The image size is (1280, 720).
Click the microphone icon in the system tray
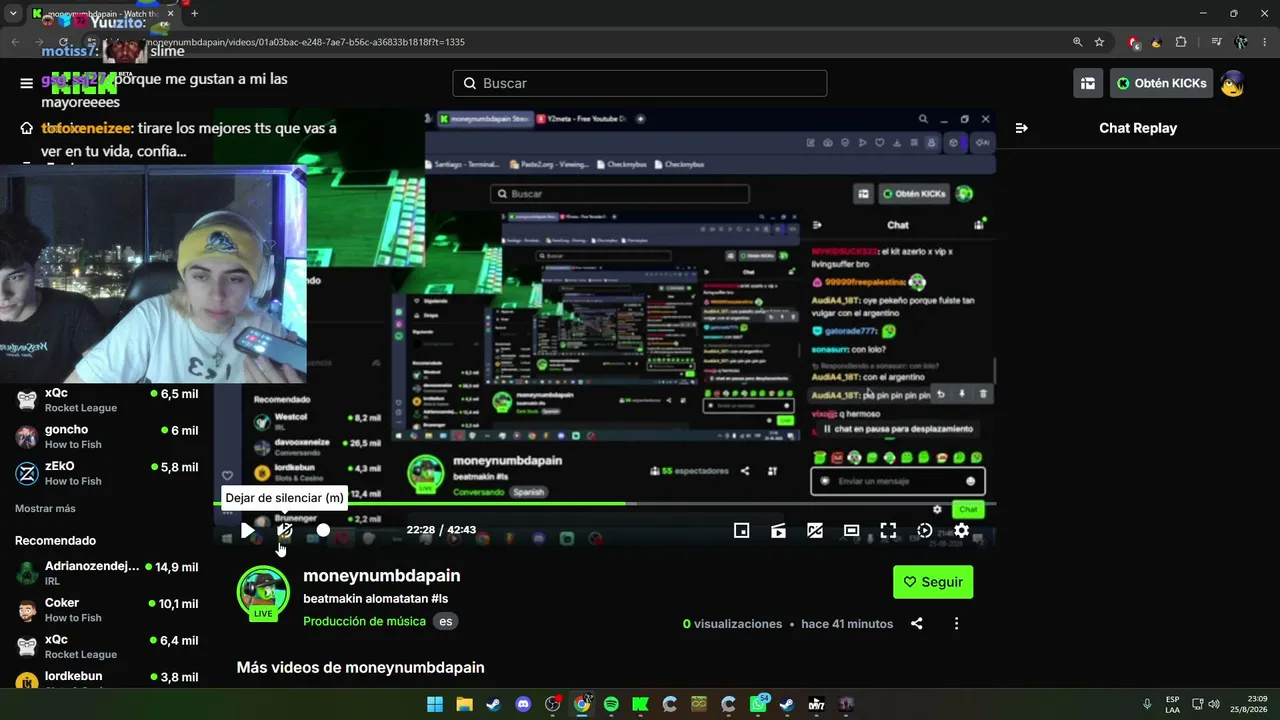(x=1147, y=704)
